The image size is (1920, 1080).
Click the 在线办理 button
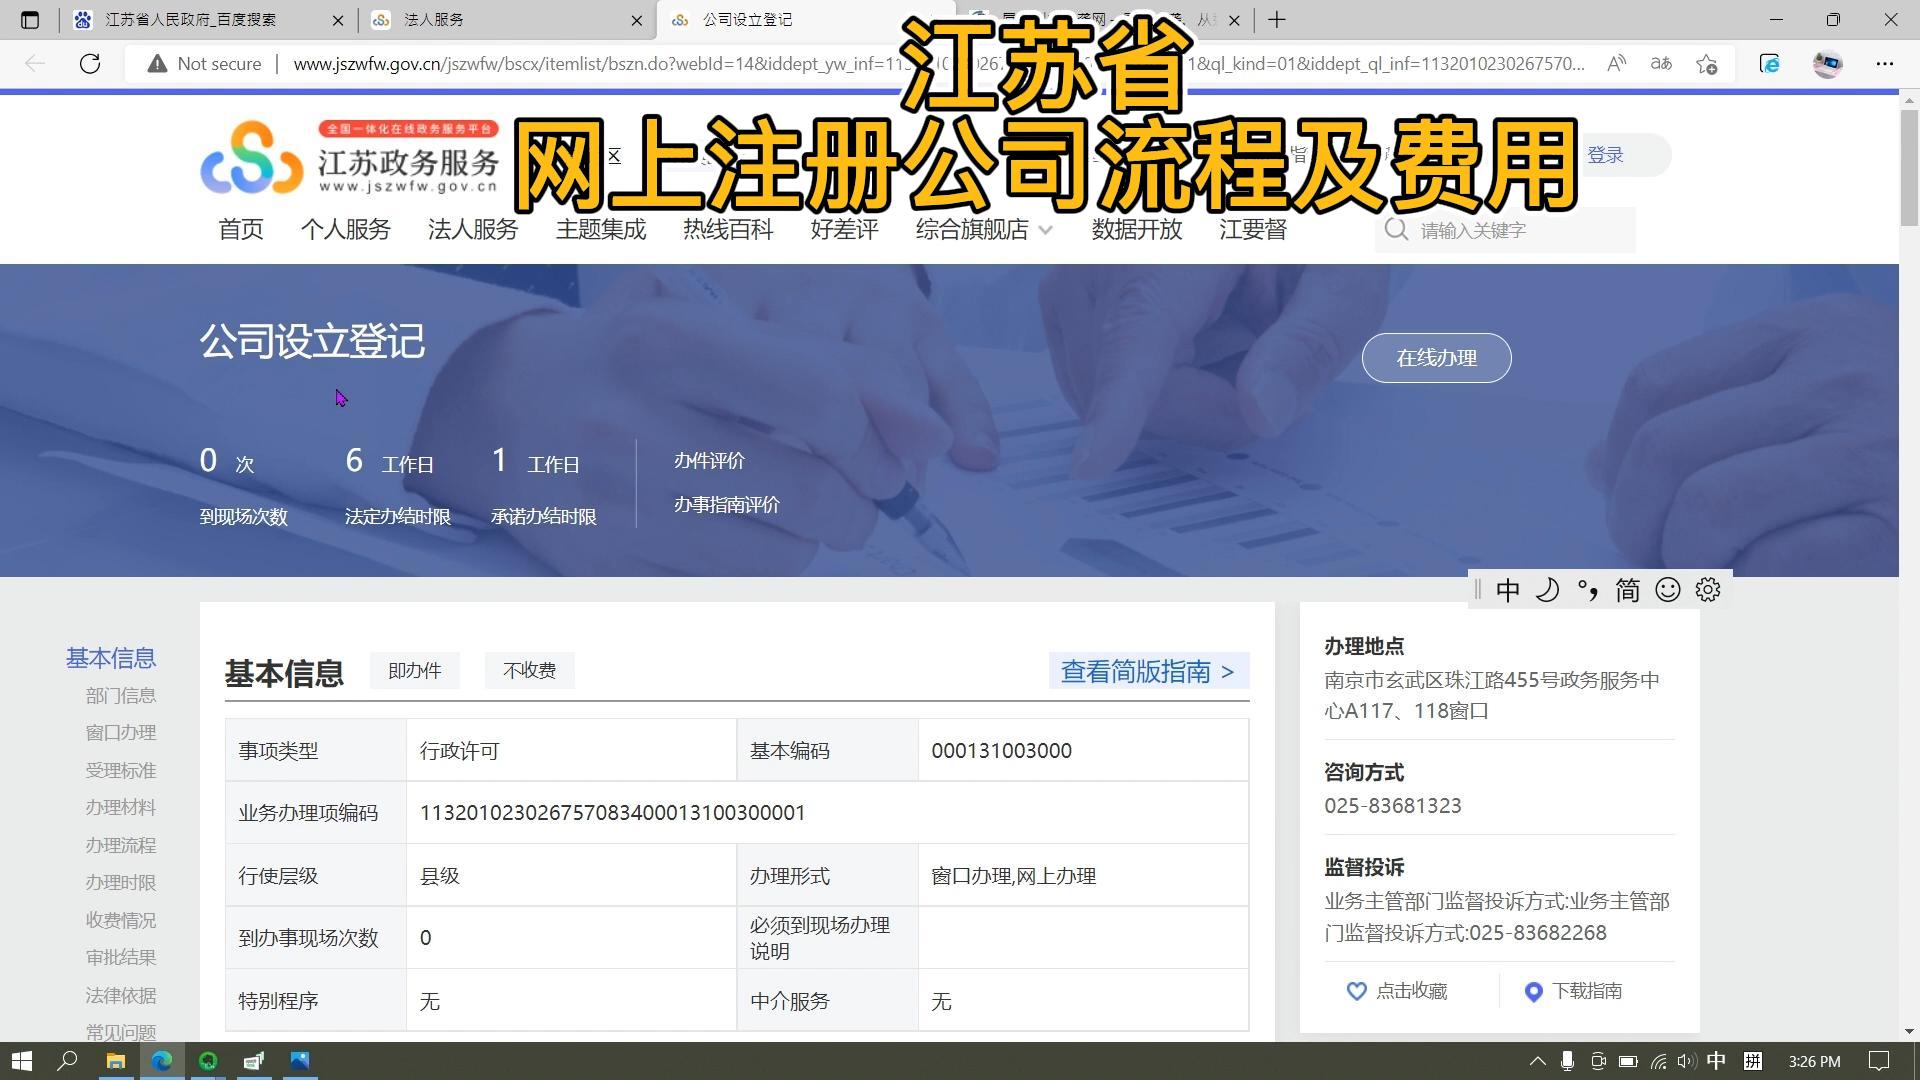coord(1436,357)
